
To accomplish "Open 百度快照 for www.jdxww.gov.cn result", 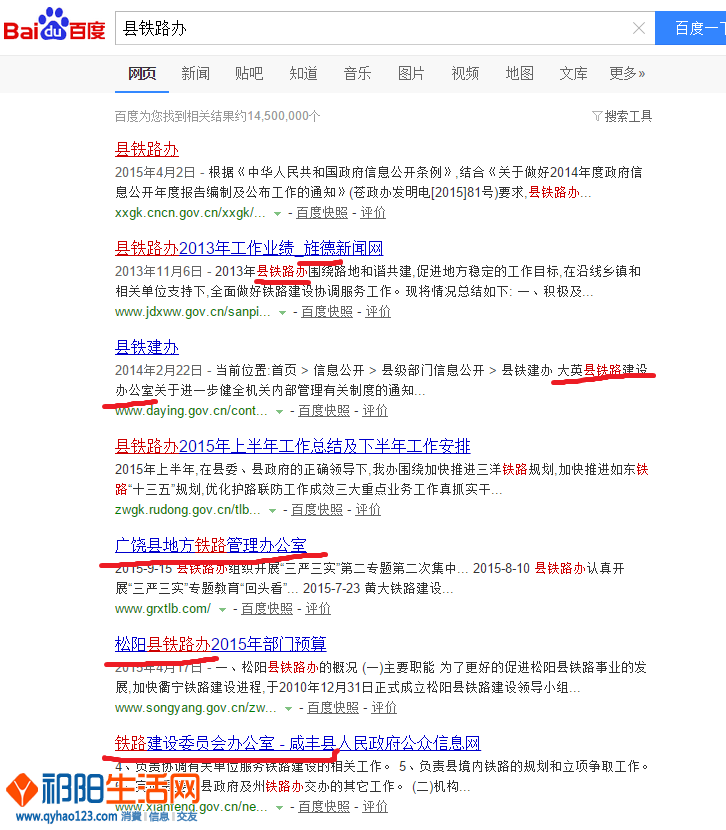I will (327, 312).
